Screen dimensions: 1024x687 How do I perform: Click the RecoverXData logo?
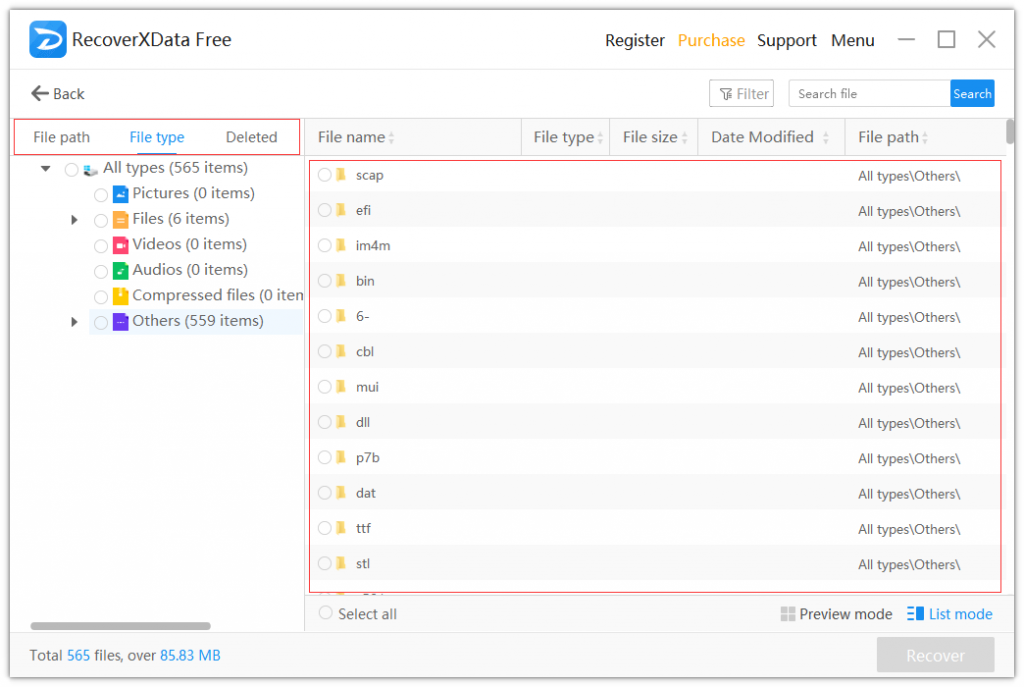(48, 39)
